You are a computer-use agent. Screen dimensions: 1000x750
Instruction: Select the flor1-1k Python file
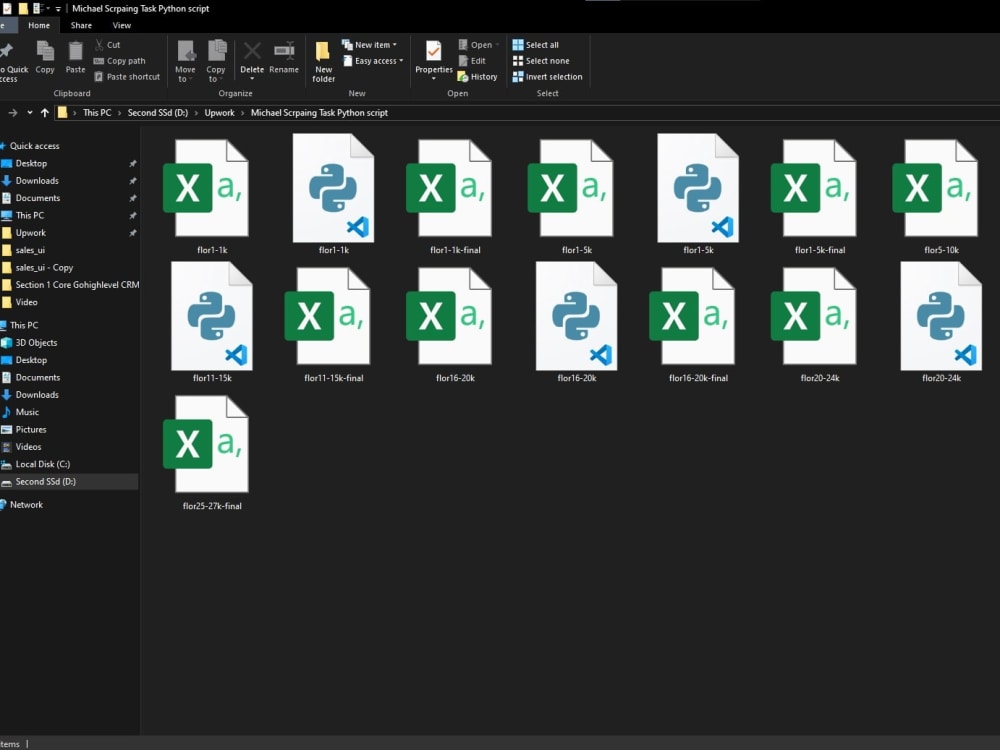click(334, 194)
